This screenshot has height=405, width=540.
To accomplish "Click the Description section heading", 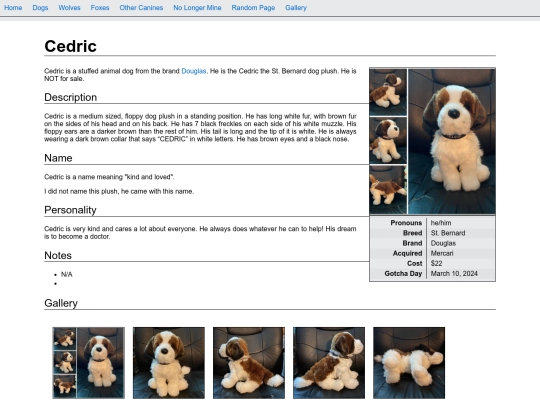I will (71, 97).
